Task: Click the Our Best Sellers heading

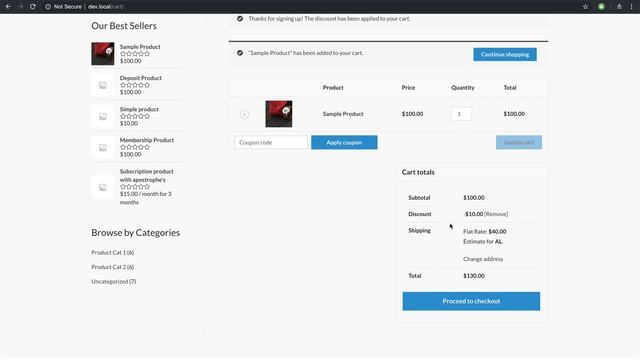Action: point(124,26)
